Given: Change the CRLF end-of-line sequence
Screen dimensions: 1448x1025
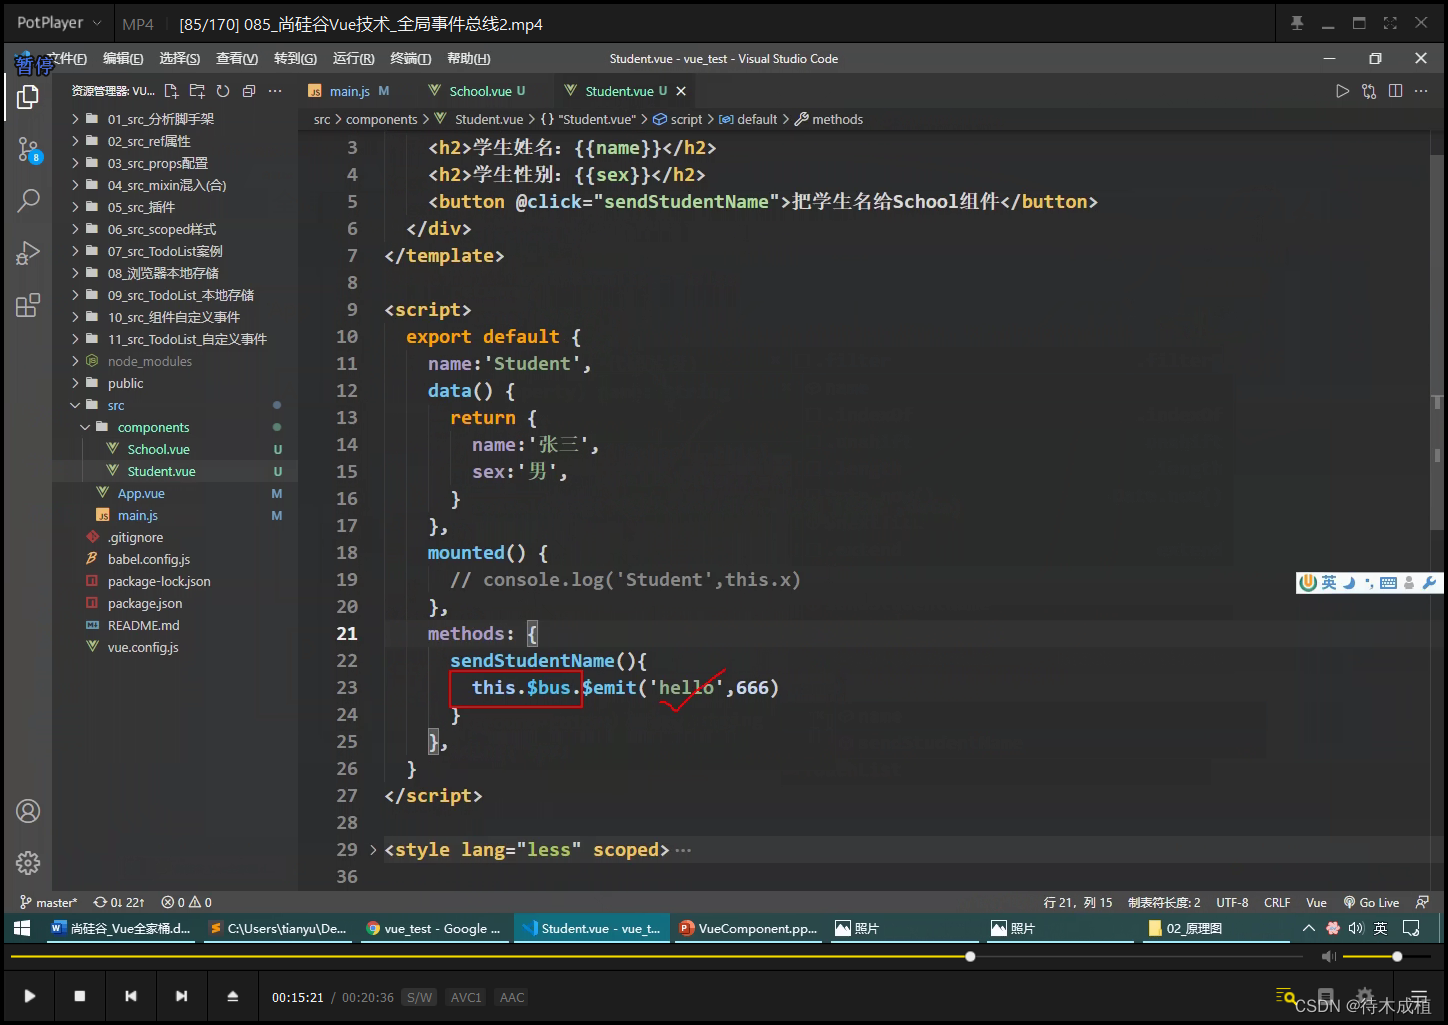Looking at the screenshot, I should (x=1277, y=902).
